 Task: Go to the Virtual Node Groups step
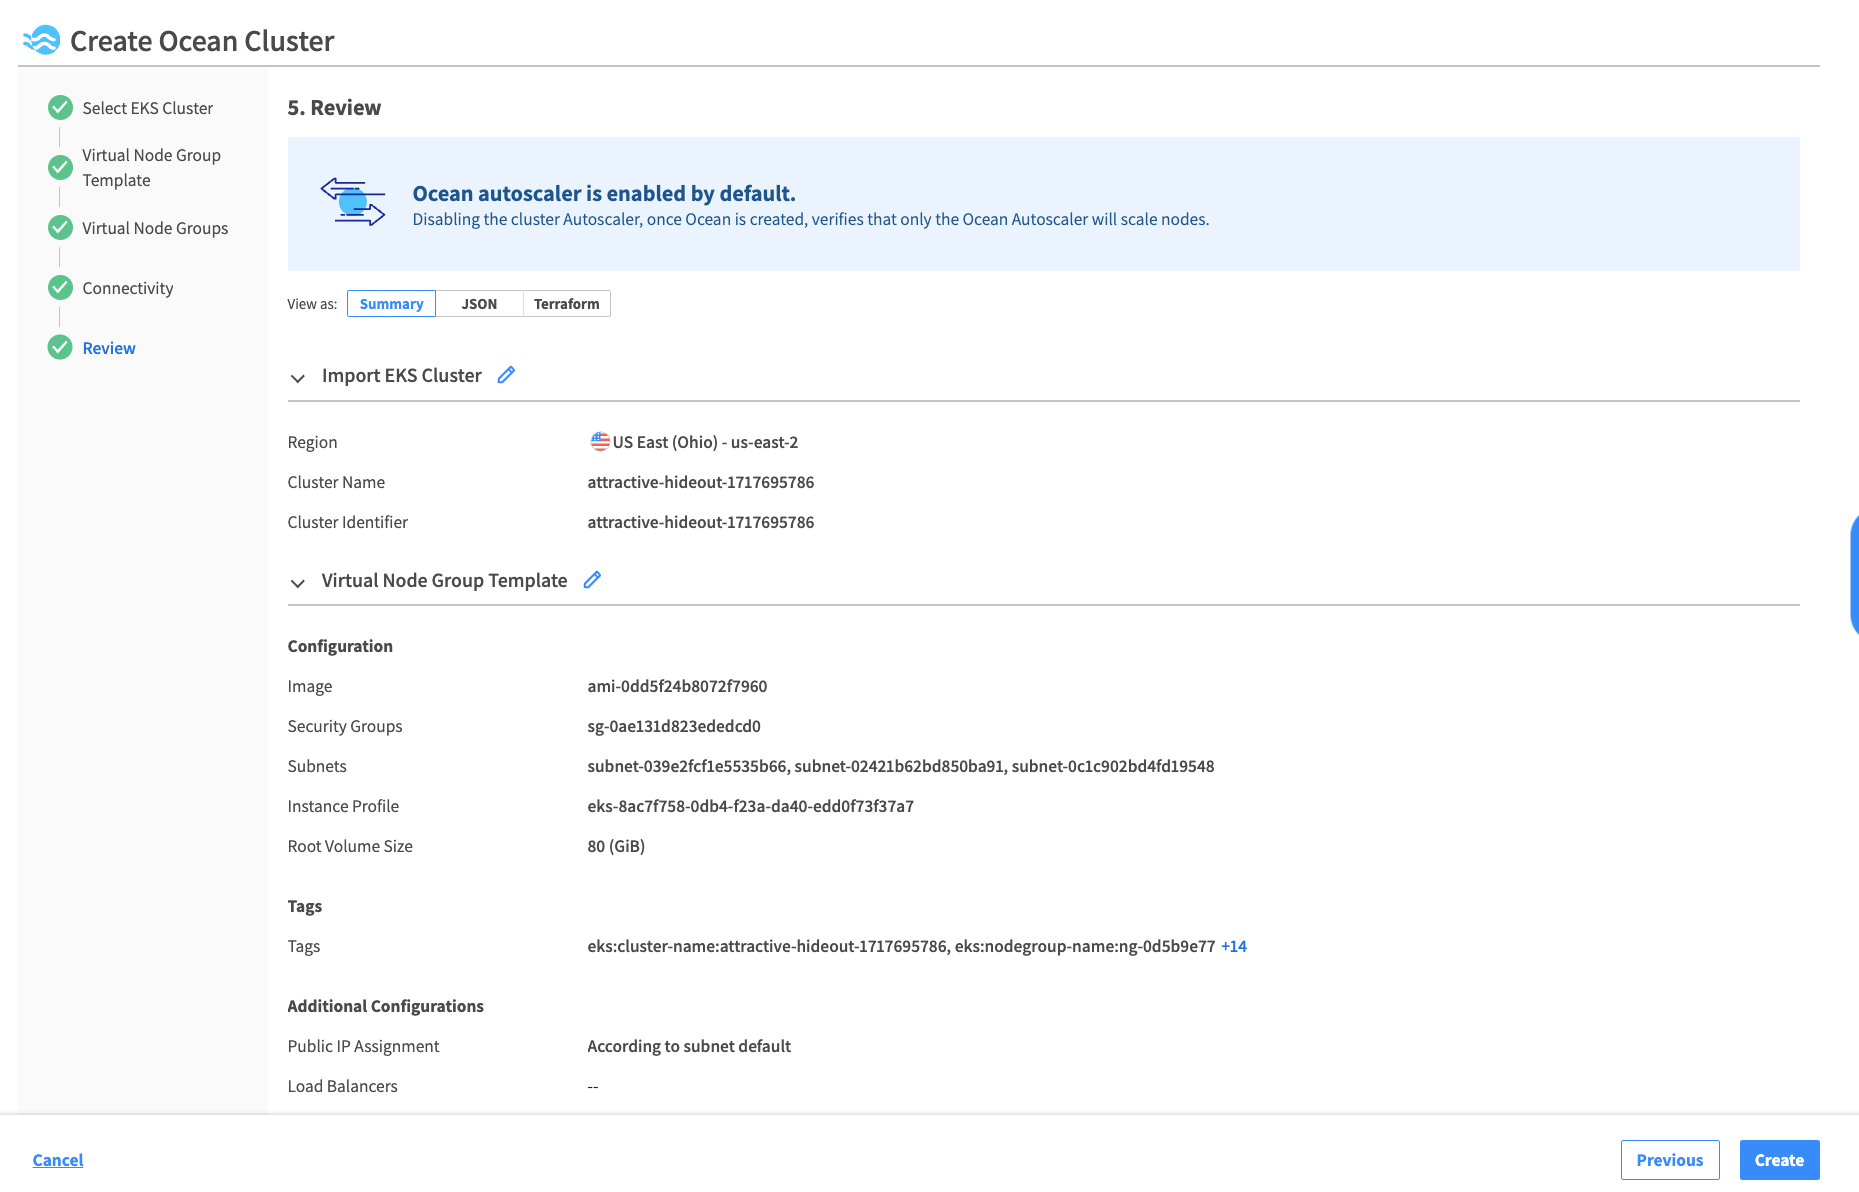click(x=155, y=228)
